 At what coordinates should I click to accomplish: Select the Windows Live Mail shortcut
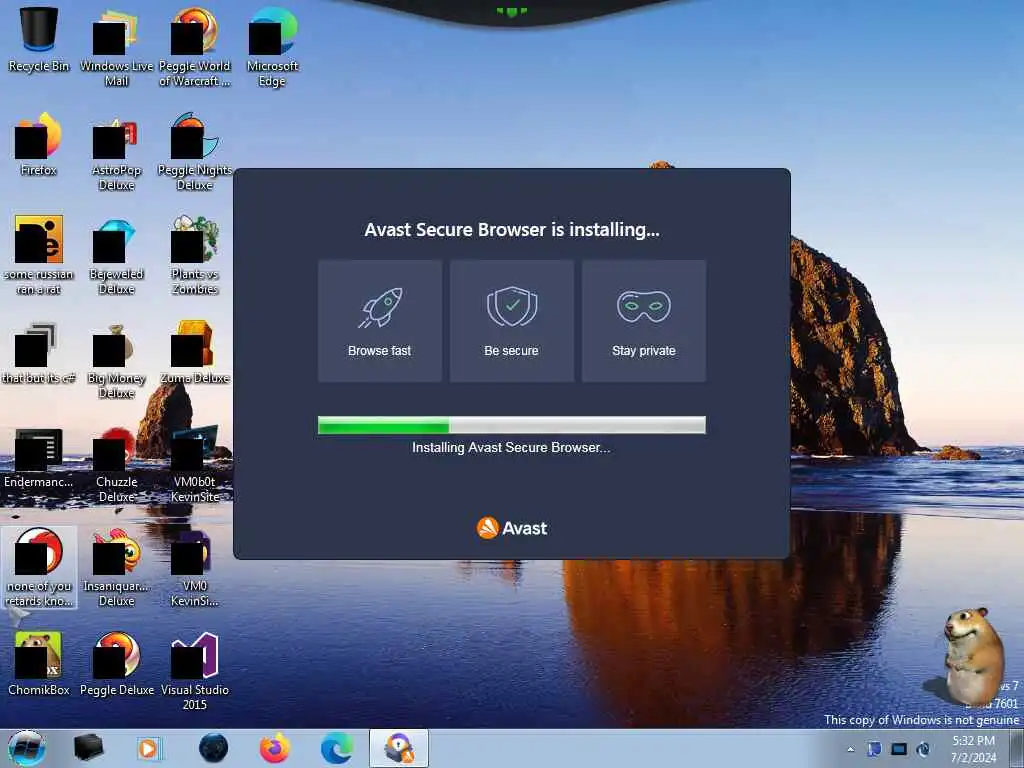(x=116, y=46)
